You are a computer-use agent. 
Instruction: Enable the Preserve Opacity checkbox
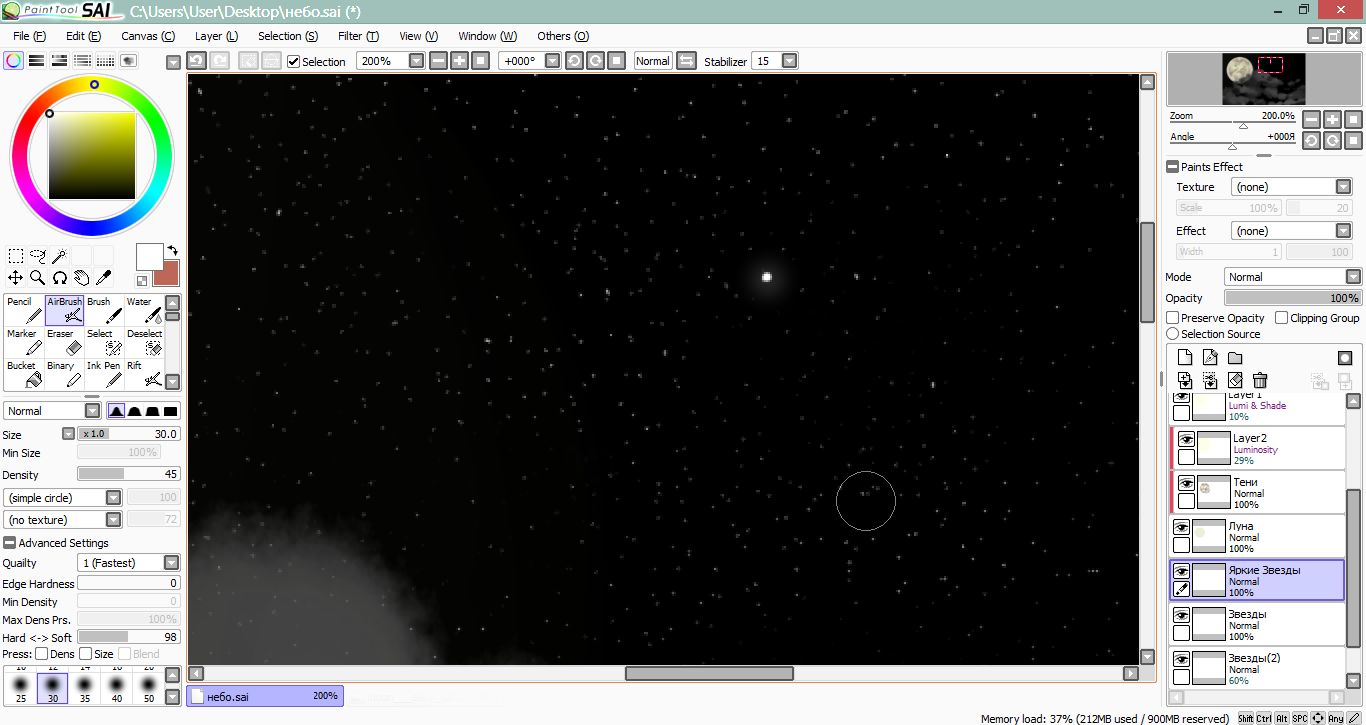1173,318
